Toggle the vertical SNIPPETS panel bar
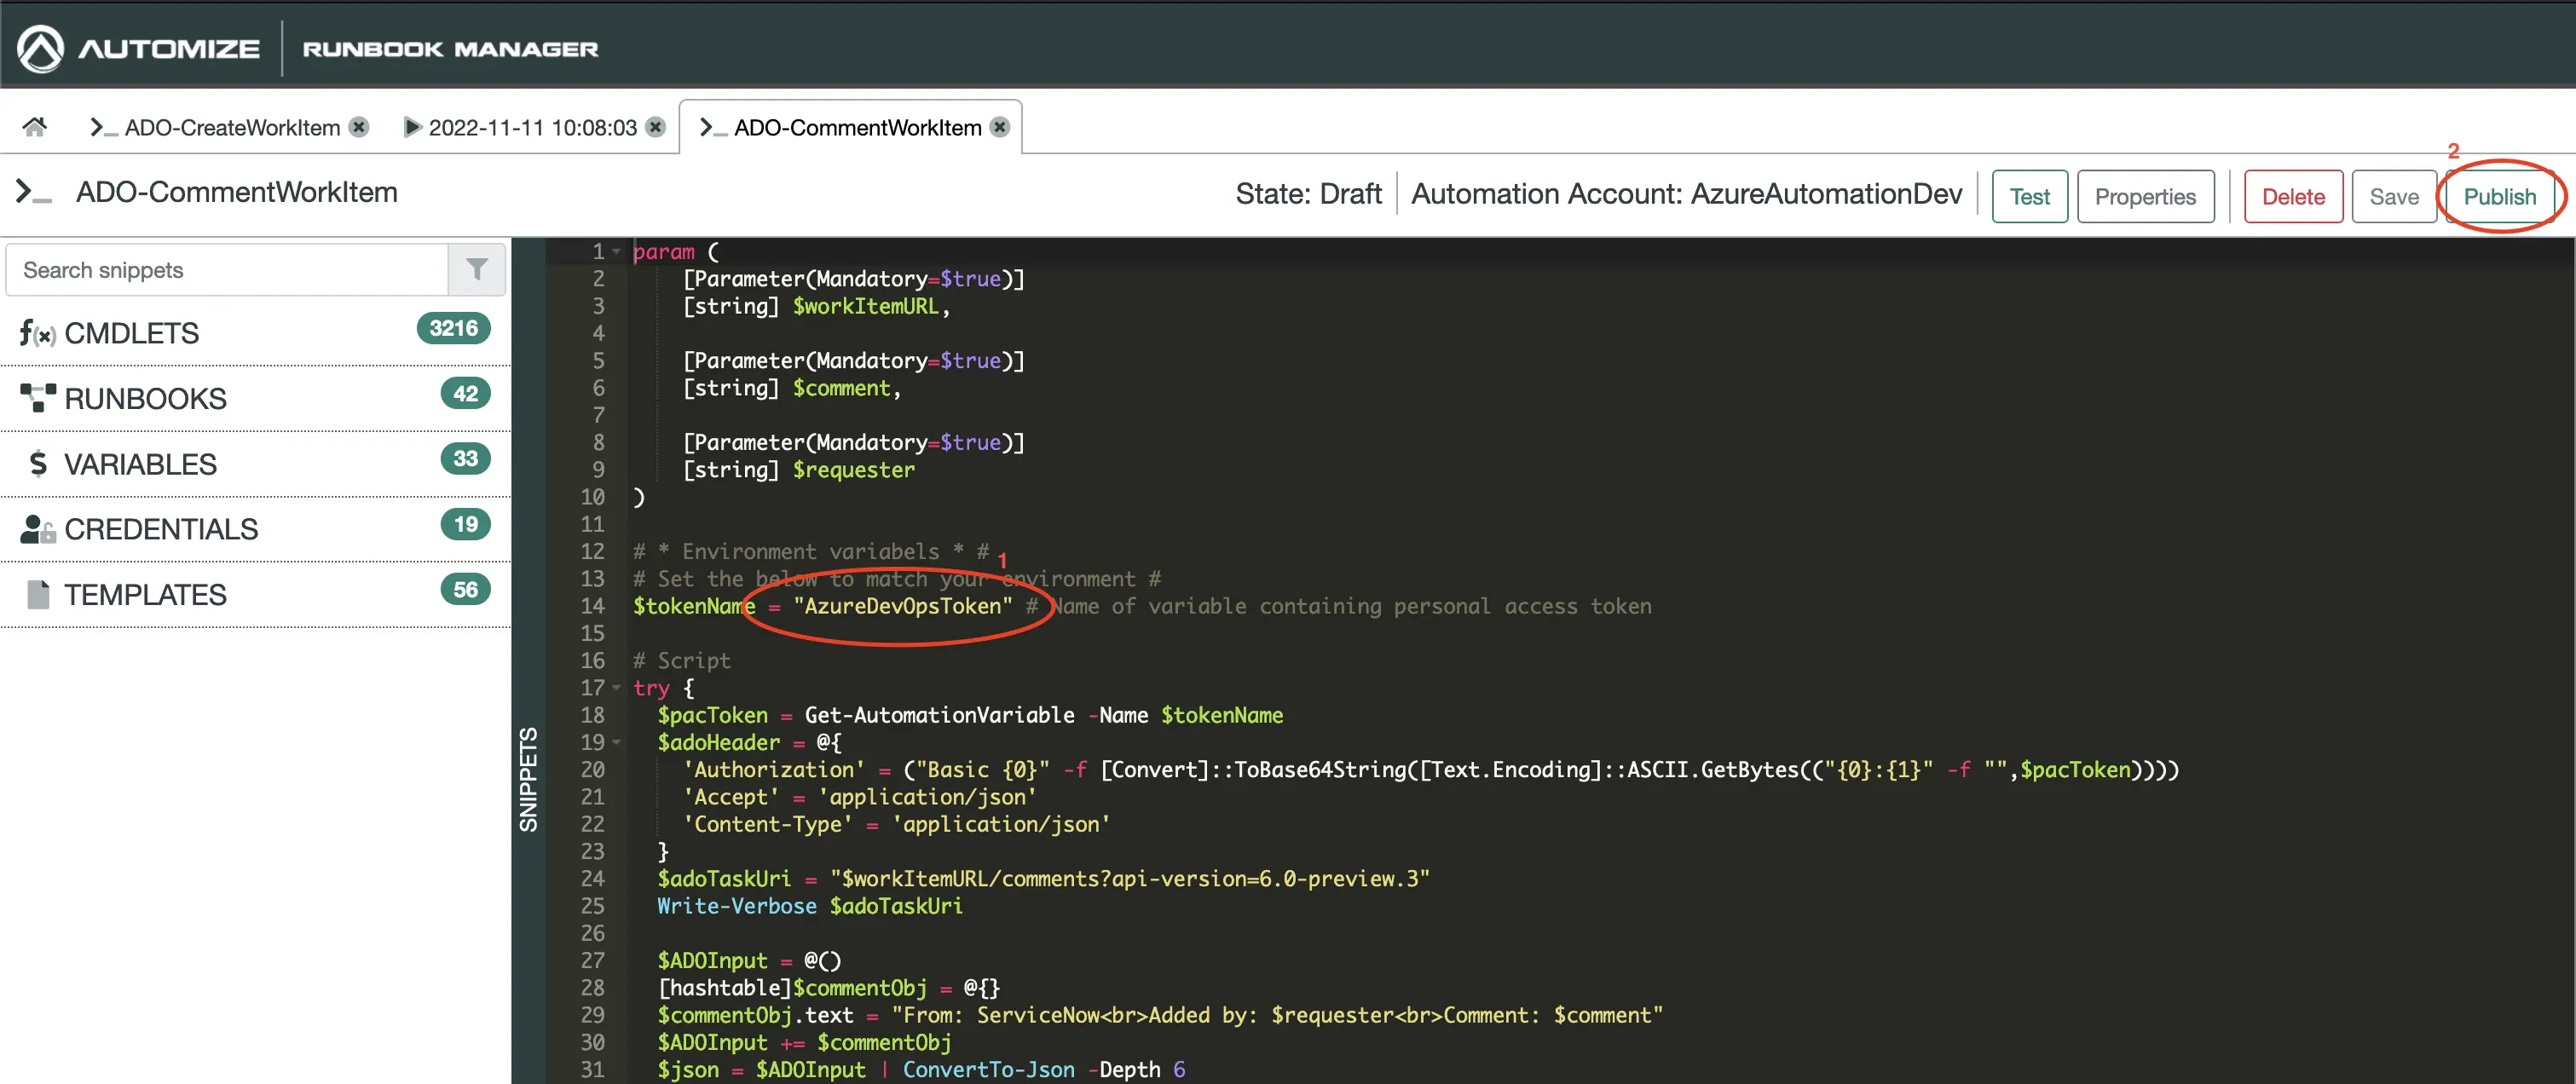Viewport: 2576px width, 1084px height. coord(528,780)
